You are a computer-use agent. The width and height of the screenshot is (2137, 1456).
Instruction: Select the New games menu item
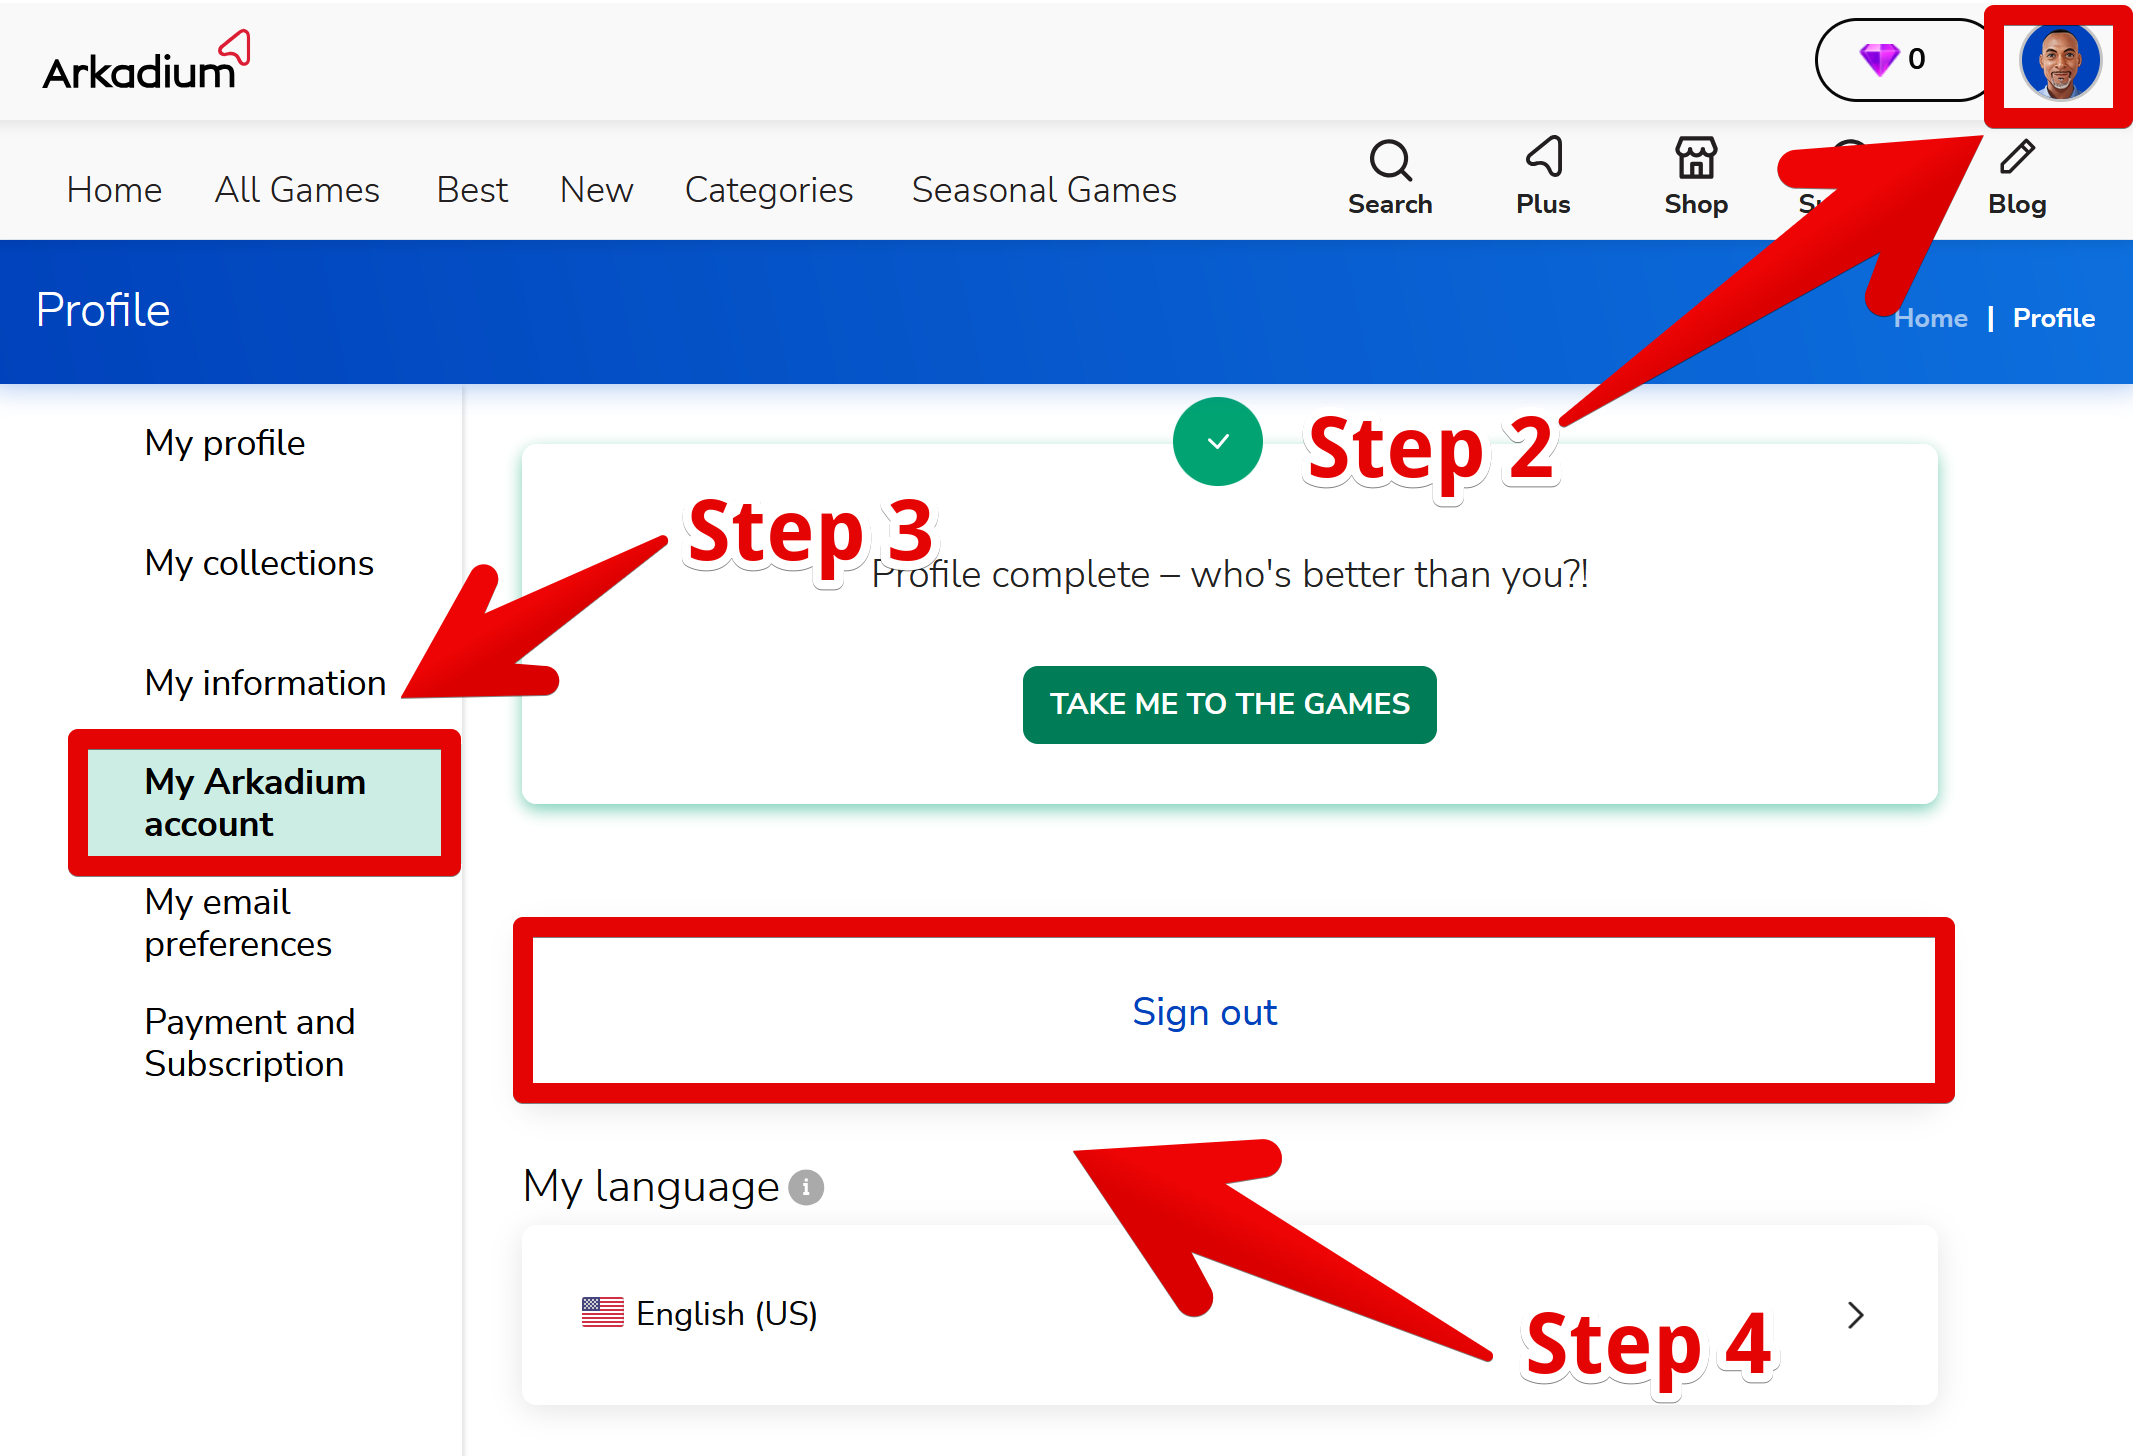[x=596, y=190]
